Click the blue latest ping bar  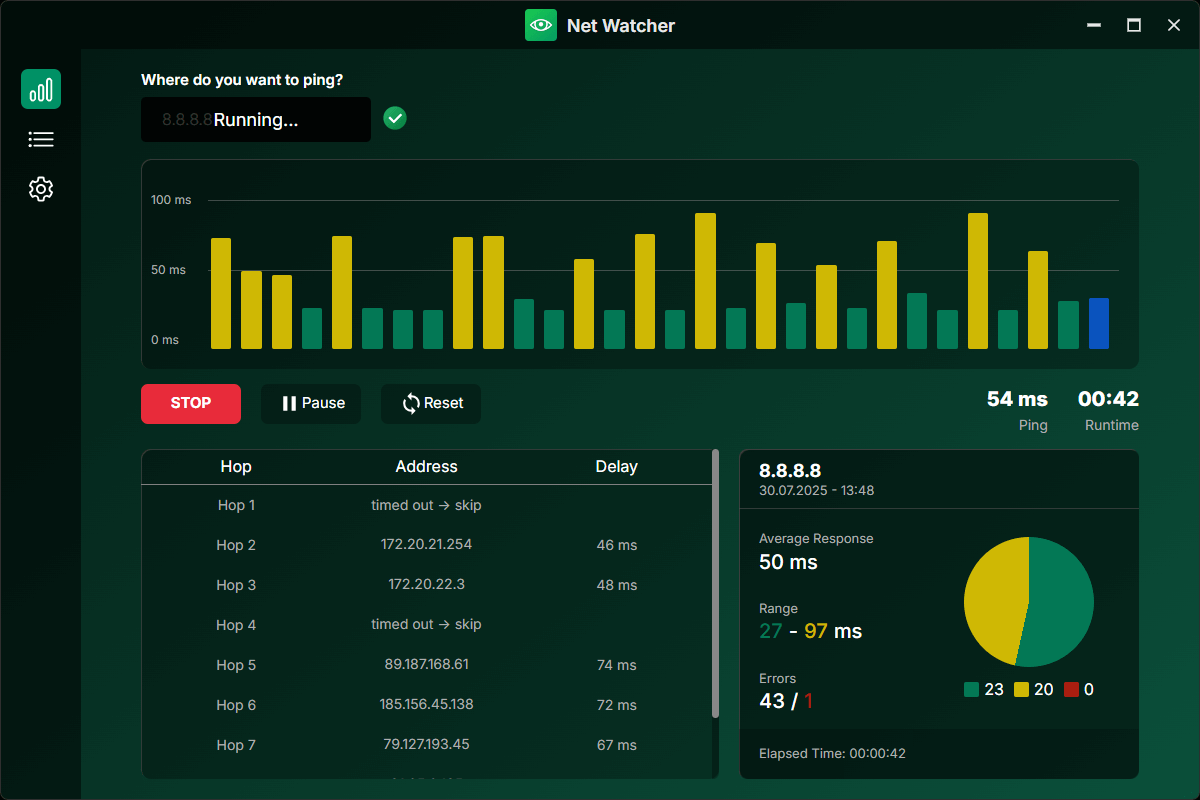1098,323
